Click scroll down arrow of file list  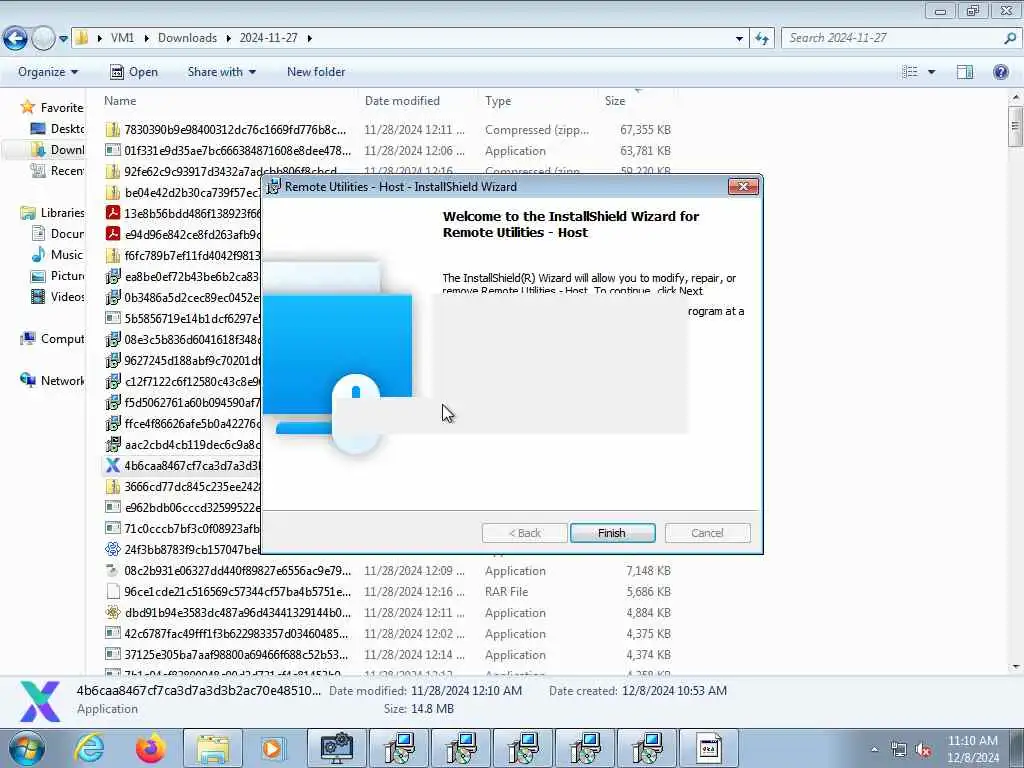tap(1016, 667)
